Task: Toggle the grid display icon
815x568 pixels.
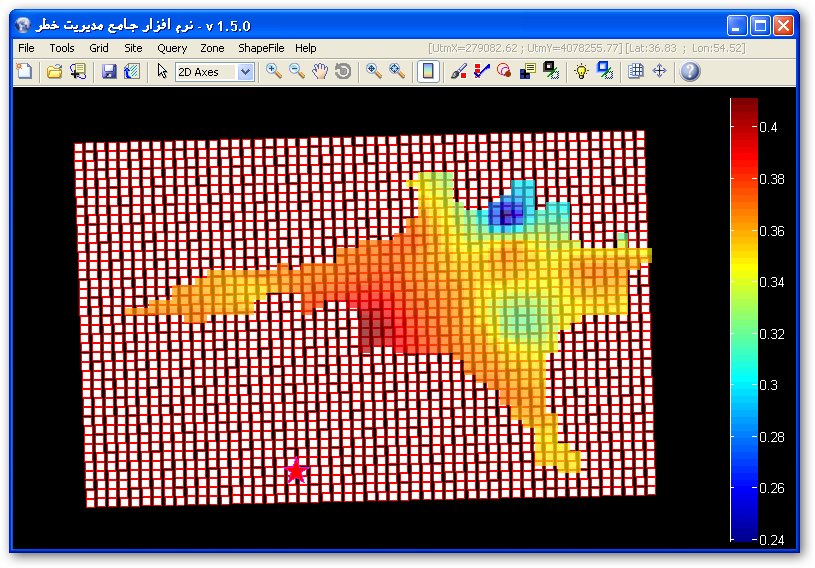Action: tap(635, 71)
